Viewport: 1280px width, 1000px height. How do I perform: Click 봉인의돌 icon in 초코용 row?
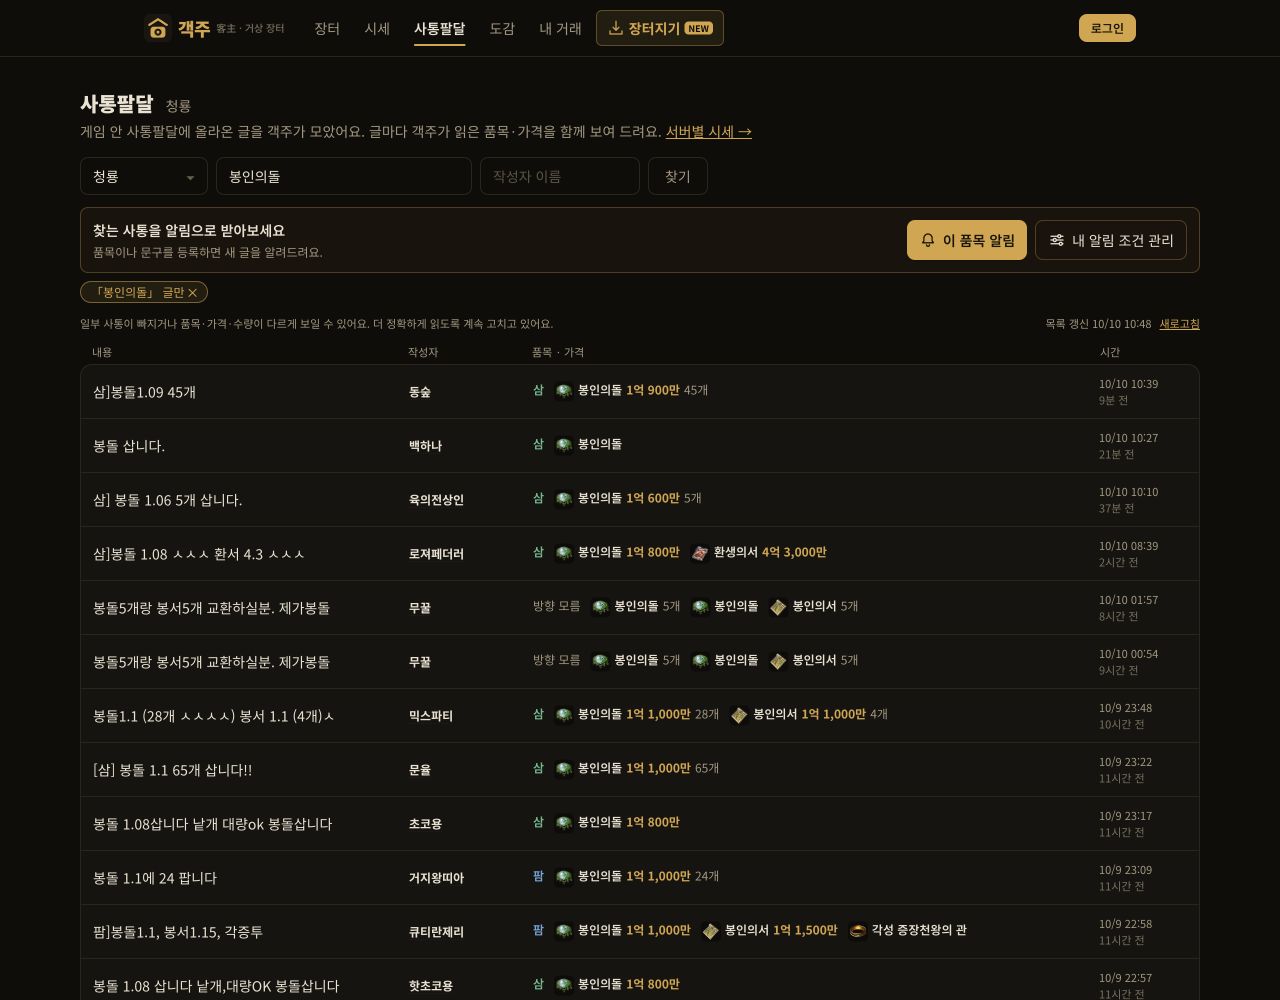564,822
